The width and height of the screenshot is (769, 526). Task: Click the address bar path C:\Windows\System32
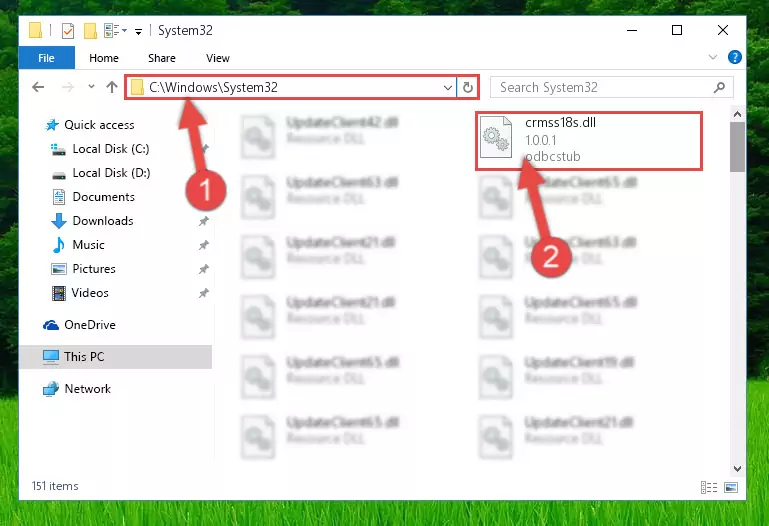pos(213,87)
